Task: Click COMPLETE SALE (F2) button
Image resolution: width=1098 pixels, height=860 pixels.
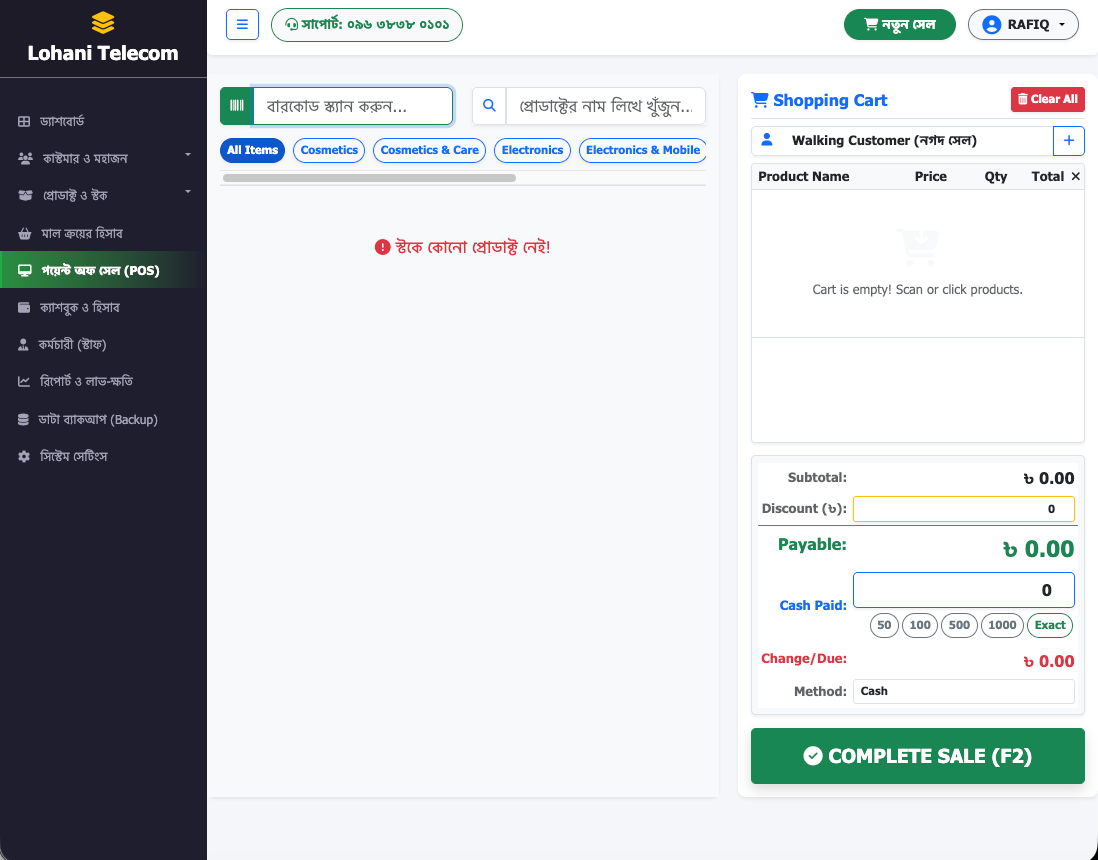Action: [x=917, y=756]
